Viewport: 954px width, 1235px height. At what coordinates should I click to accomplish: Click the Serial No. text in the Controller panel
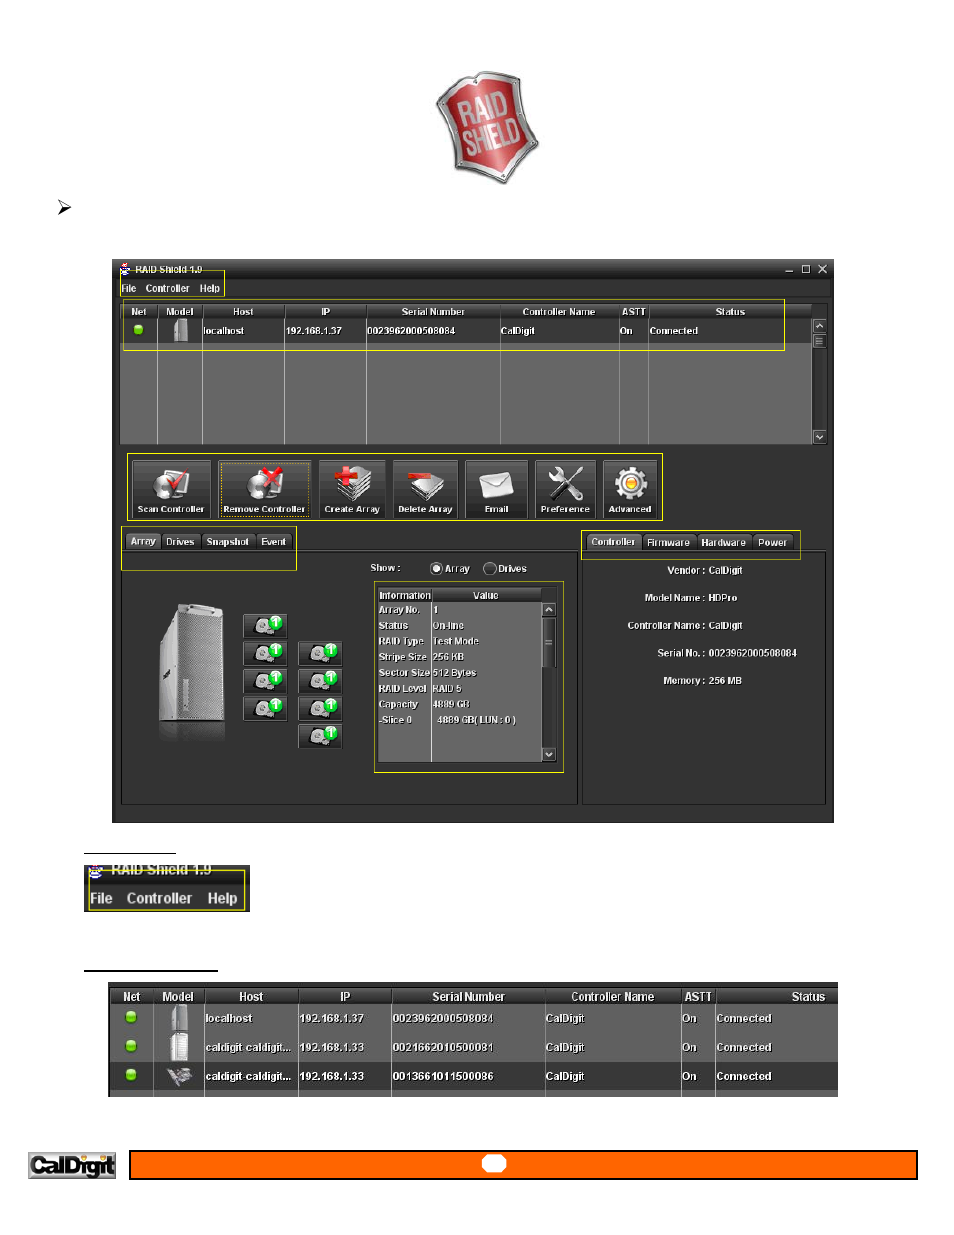727,653
